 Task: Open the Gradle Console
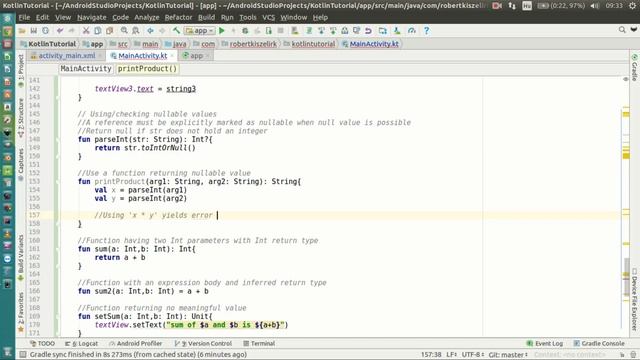click(x=599, y=343)
